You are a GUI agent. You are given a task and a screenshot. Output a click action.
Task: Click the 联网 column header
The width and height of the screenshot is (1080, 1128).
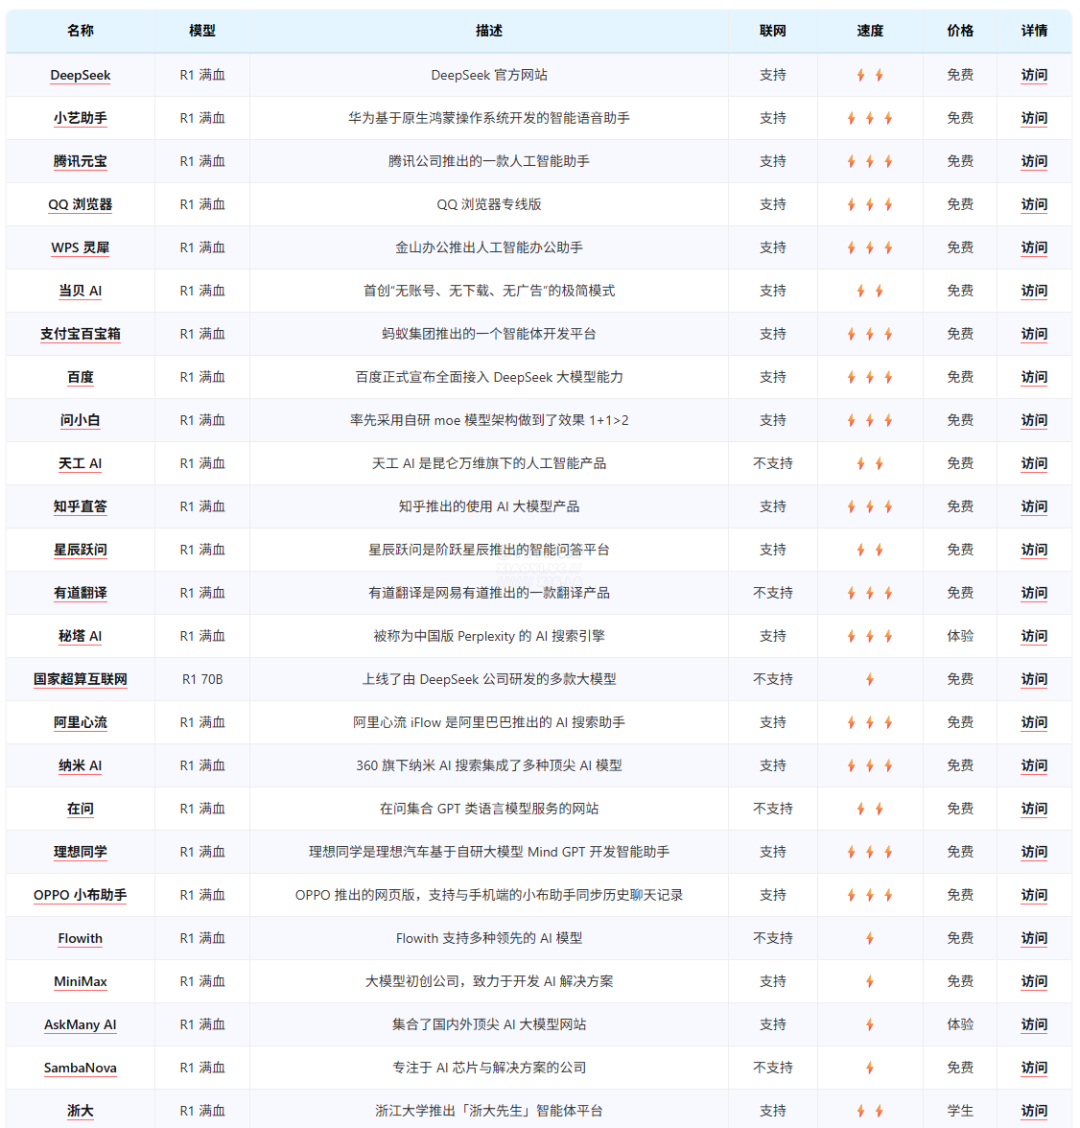tap(773, 31)
